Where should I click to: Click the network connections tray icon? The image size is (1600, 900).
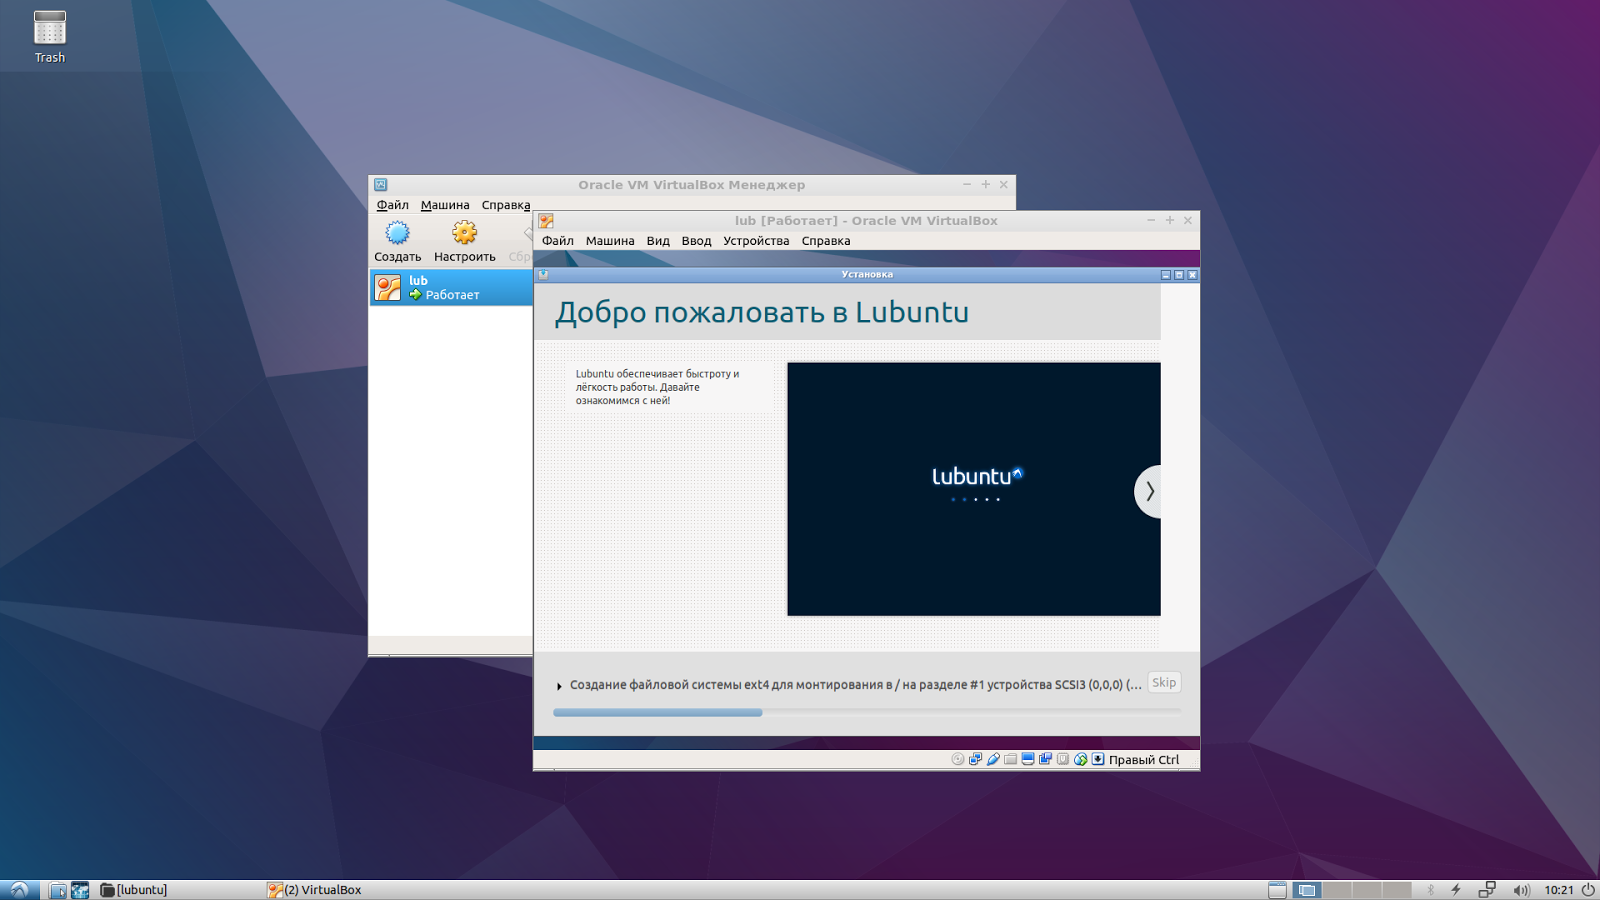click(1487, 890)
